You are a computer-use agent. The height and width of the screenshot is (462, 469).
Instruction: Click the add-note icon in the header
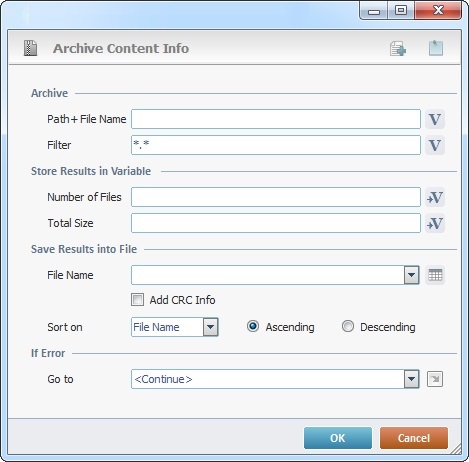398,49
